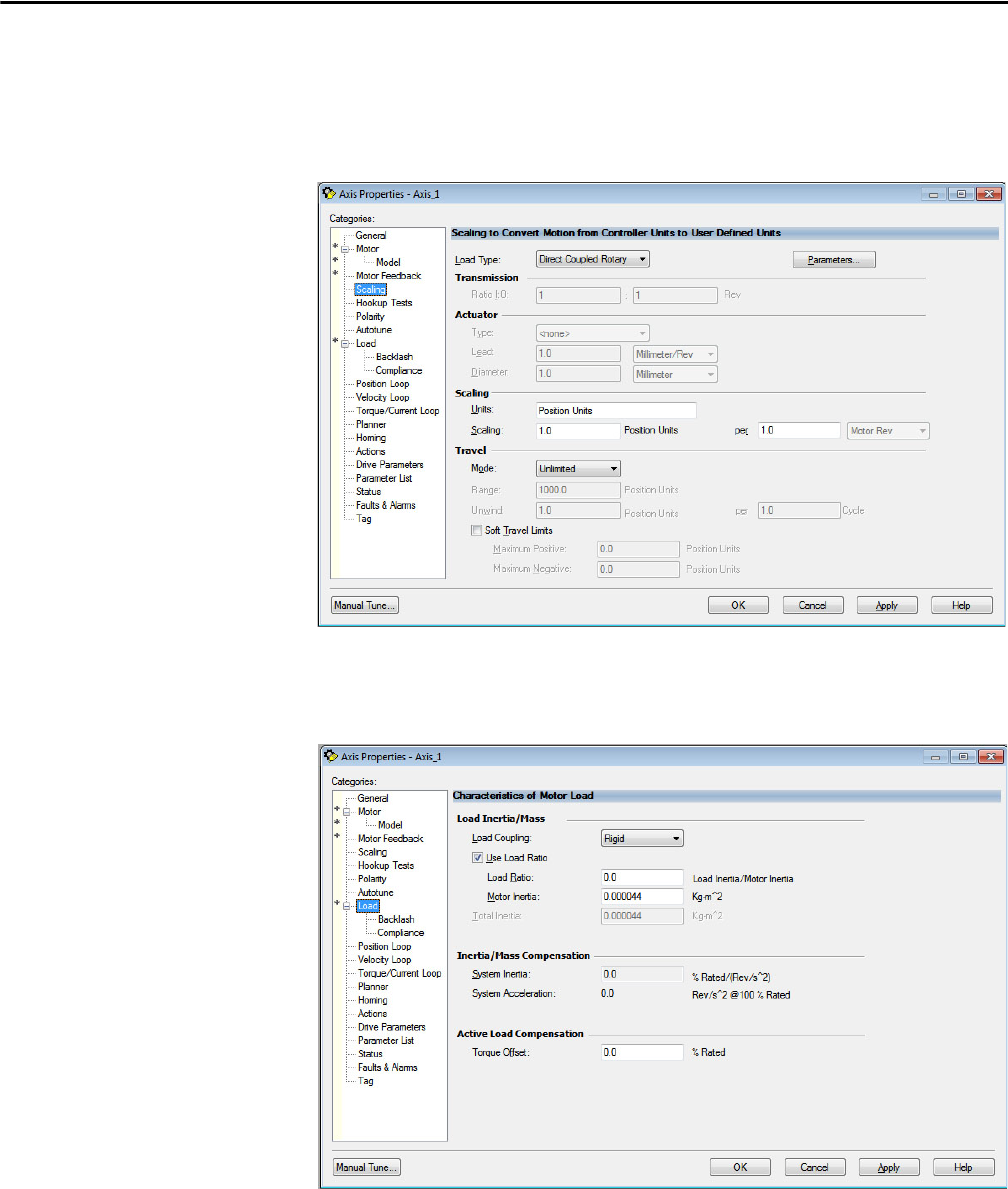Select Hookup Tests category in top dialog
Image resolution: width=1008 pixels, height=1189 pixels.
383,303
